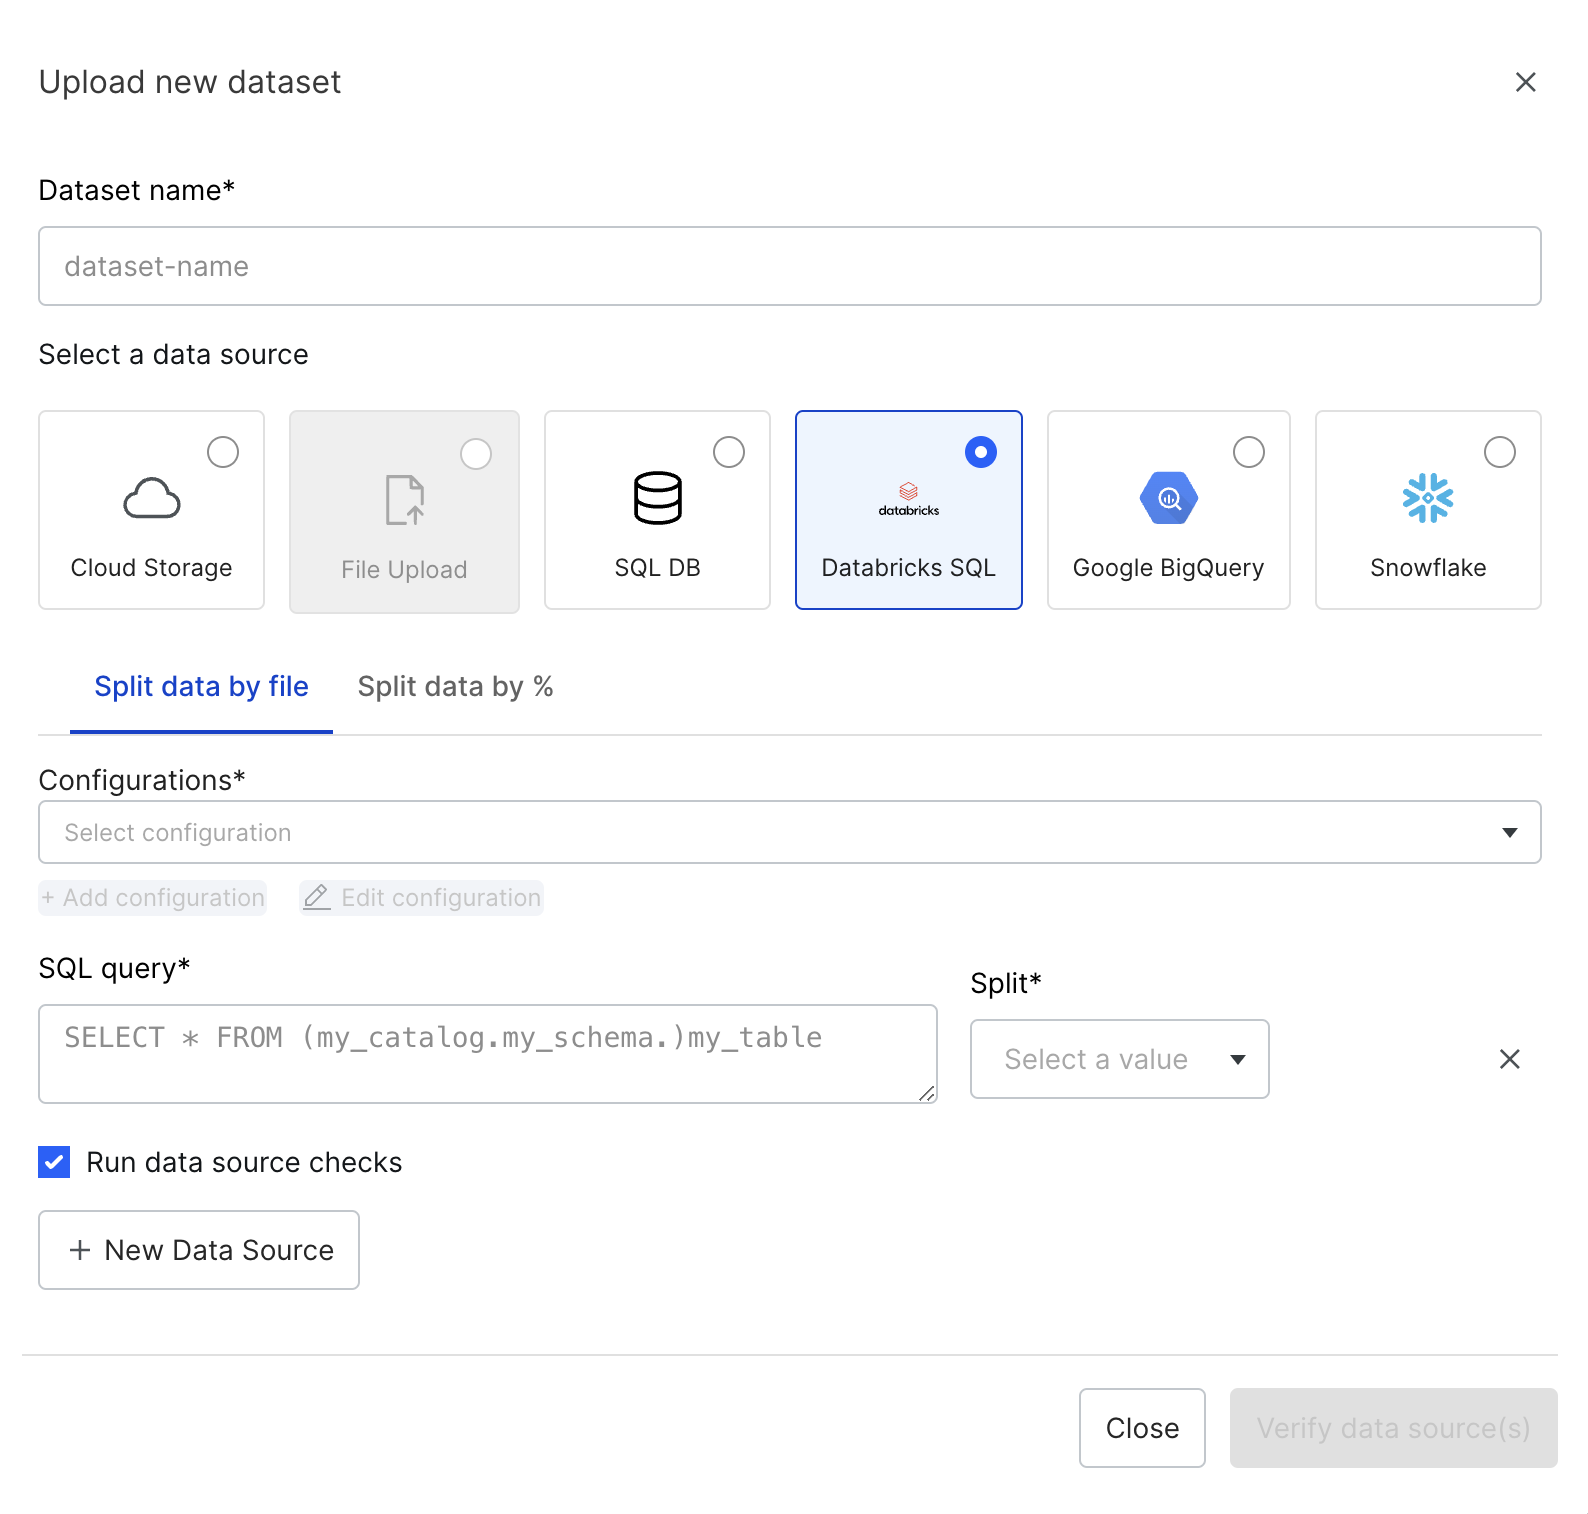The height and width of the screenshot is (1514, 1588).
Task: Click the SQL query text area
Action: [488, 1054]
